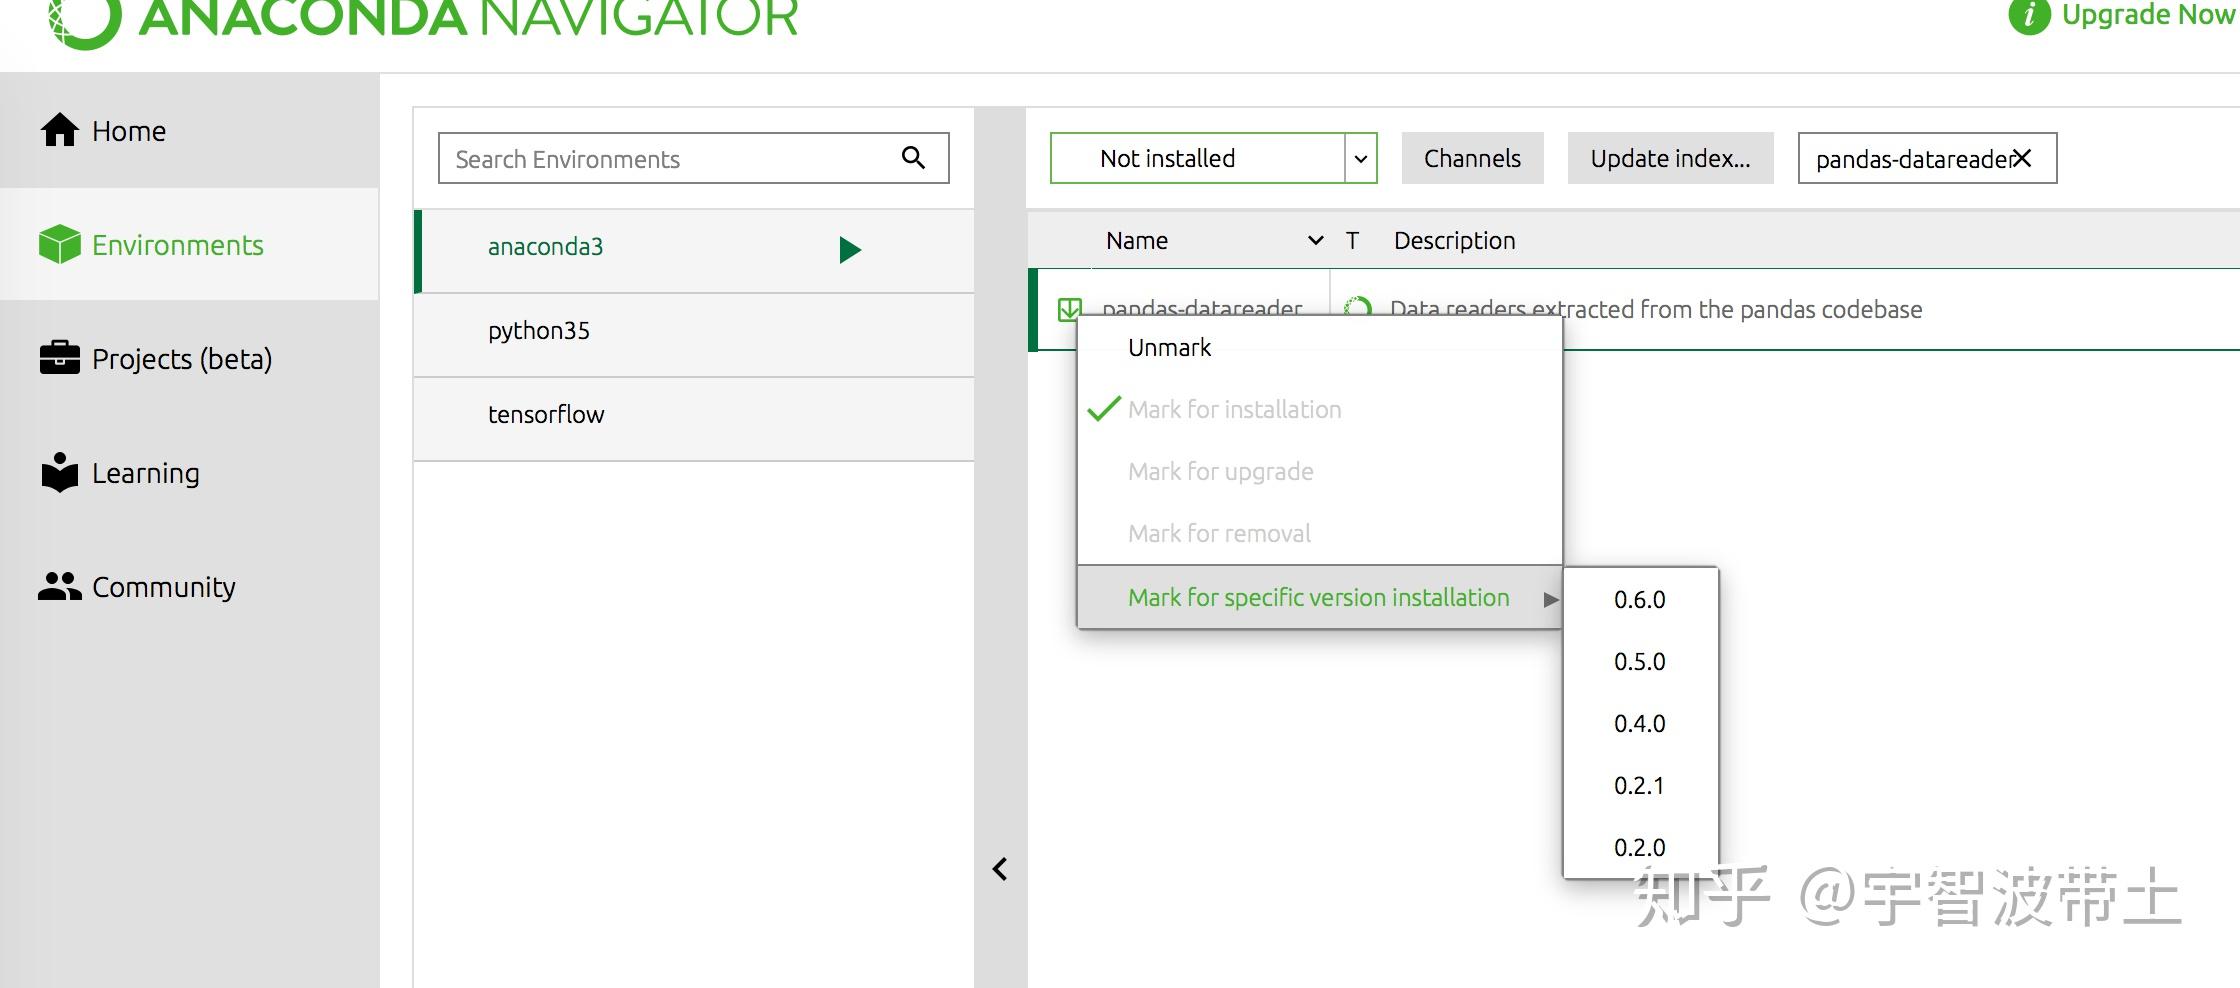2240x988 pixels.
Task: Select the Environments sidebar icon
Action: coord(60,245)
